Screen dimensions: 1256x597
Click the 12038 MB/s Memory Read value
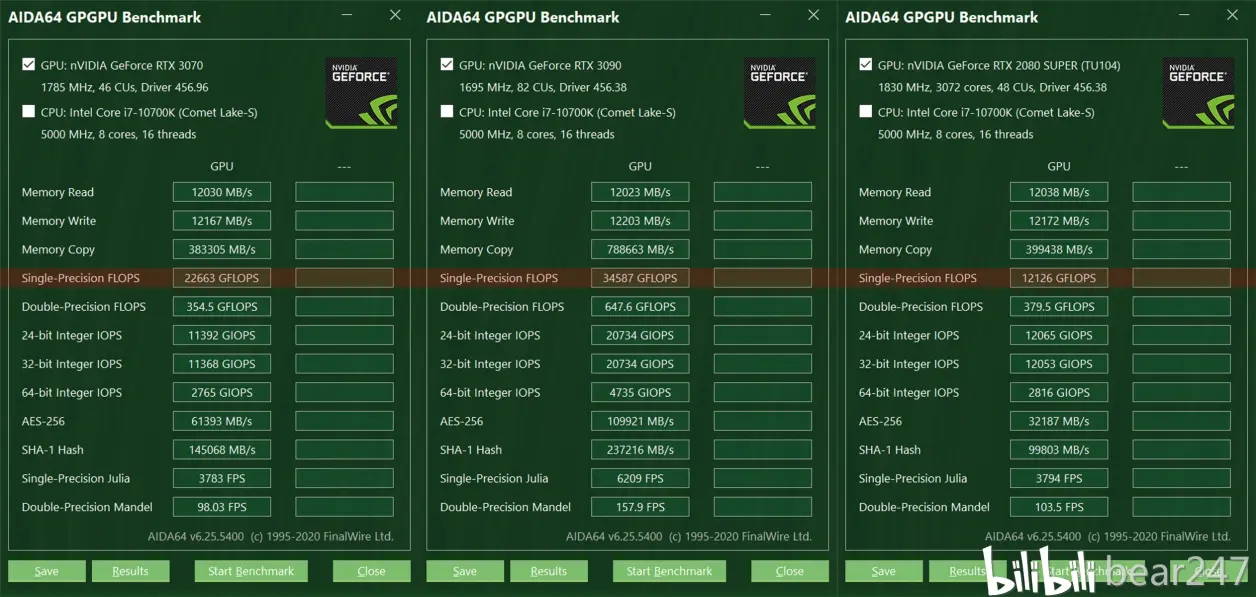[1059, 192]
